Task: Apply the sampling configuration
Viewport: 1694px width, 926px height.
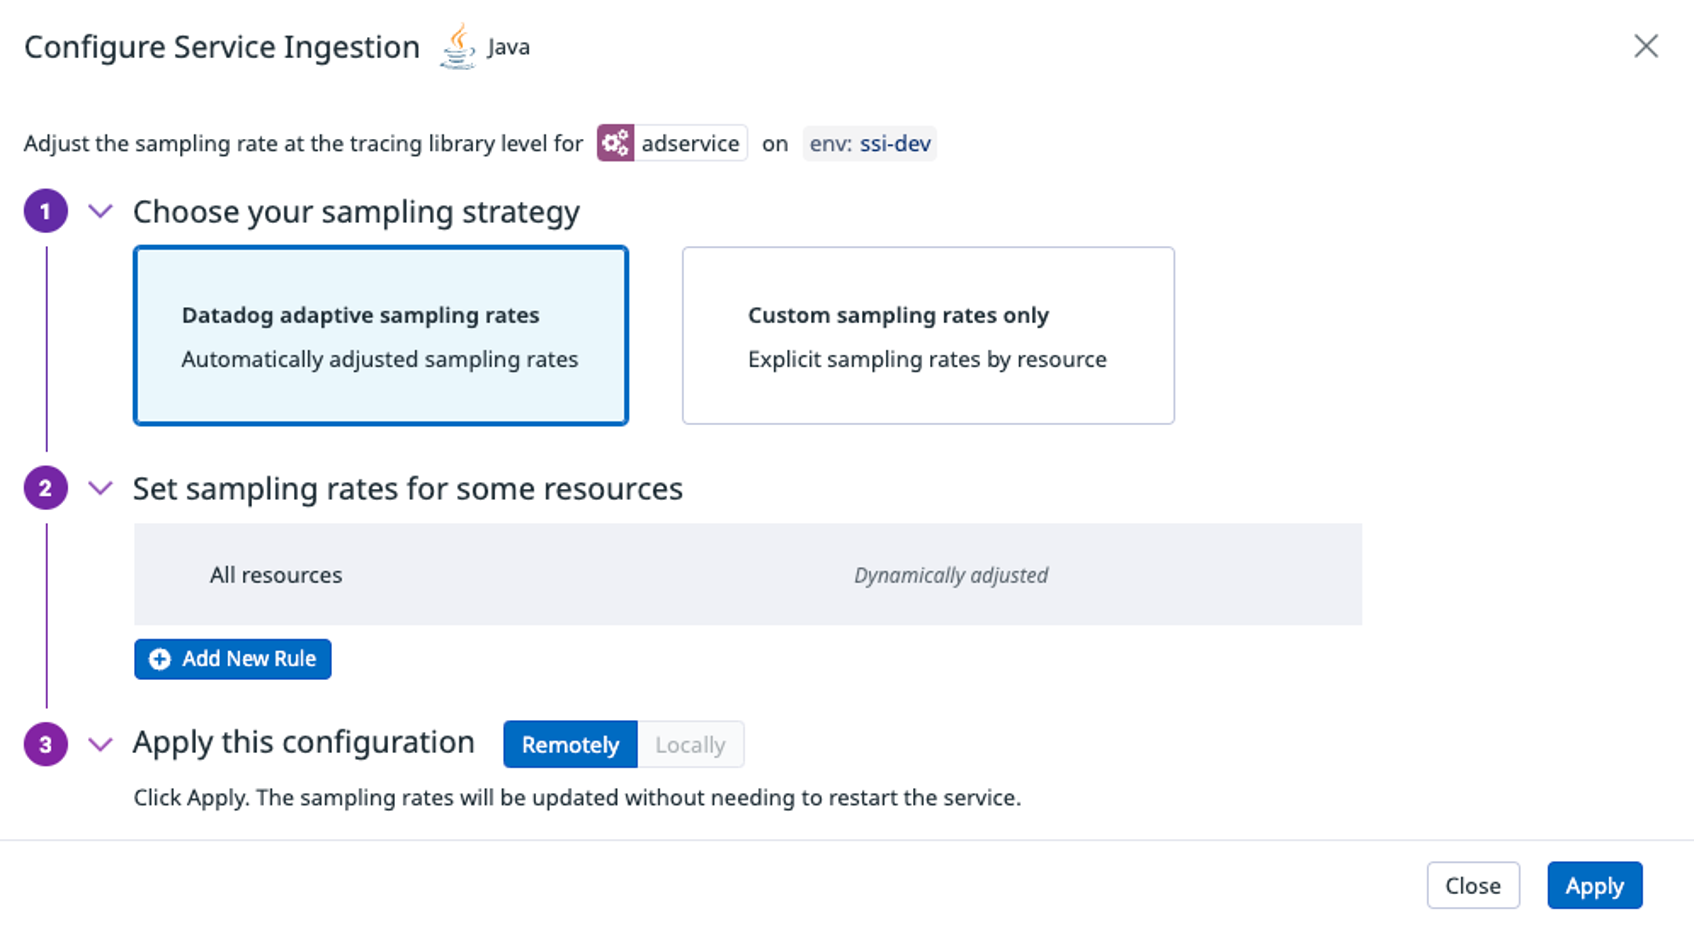Action: coord(1594,885)
